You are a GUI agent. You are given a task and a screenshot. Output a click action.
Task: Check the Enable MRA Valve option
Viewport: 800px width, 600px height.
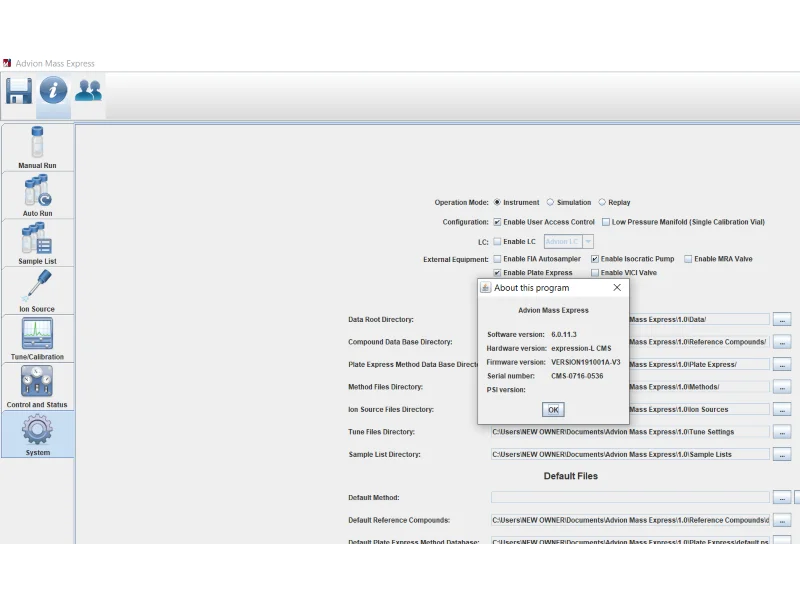click(x=688, y=259)
